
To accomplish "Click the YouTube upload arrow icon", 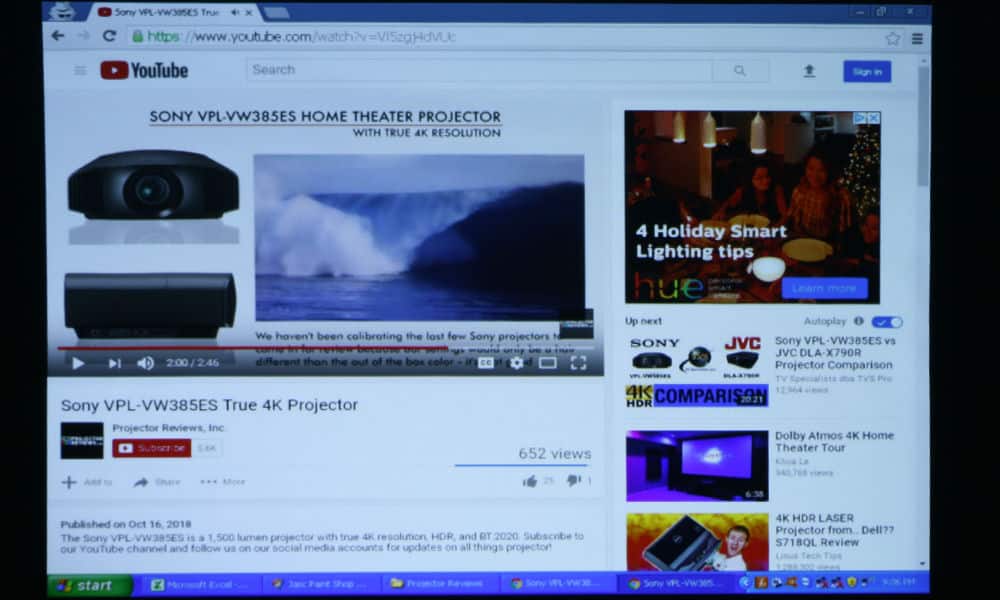I will [x=809, y=71].
